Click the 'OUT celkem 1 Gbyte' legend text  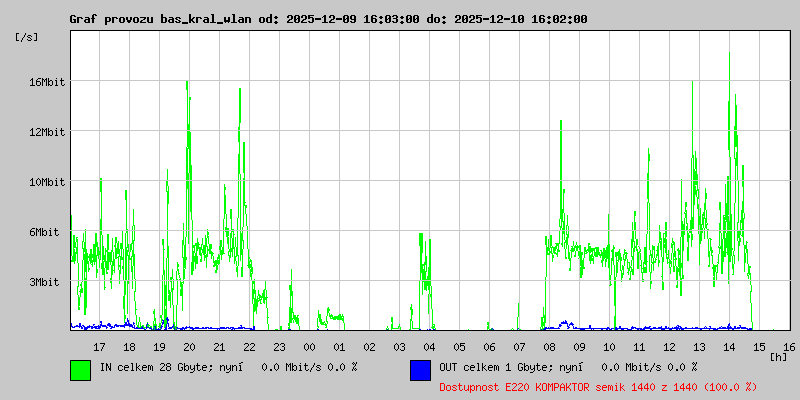[x=498, y=367]
